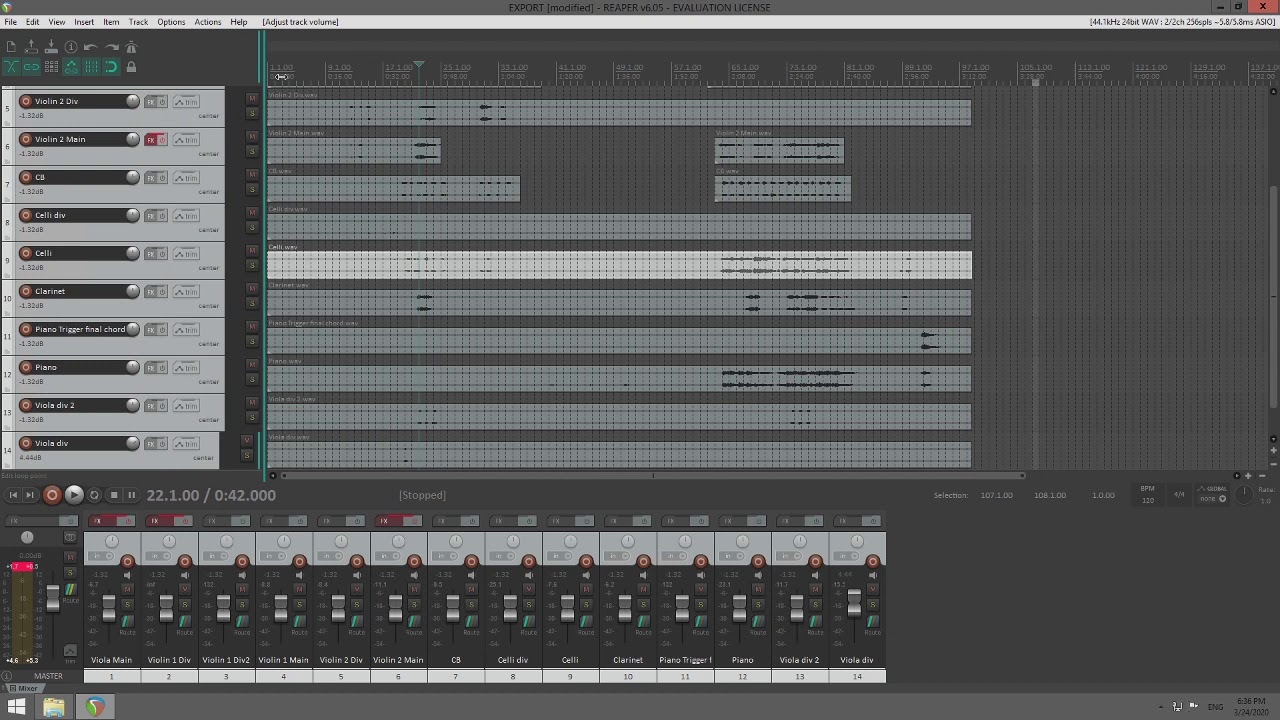Image resolution: width=1280 pixels, height=720 pixels.
Task: Open master Route button in mixer
Action: pyautogui.click(x=70, y=590)
